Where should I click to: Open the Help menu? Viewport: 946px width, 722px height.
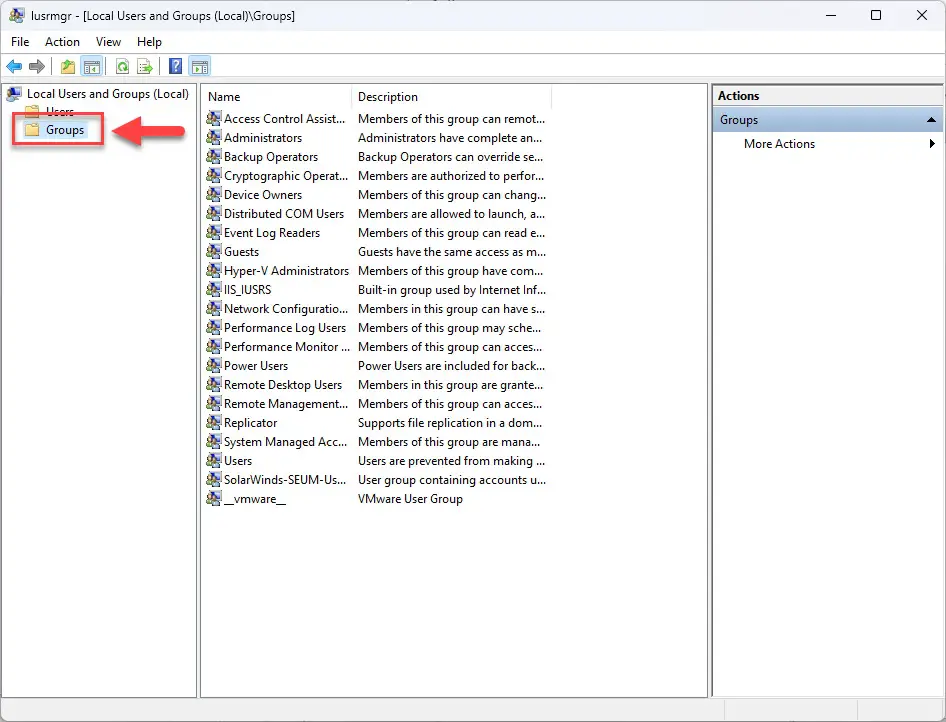(x=149, y=42)
